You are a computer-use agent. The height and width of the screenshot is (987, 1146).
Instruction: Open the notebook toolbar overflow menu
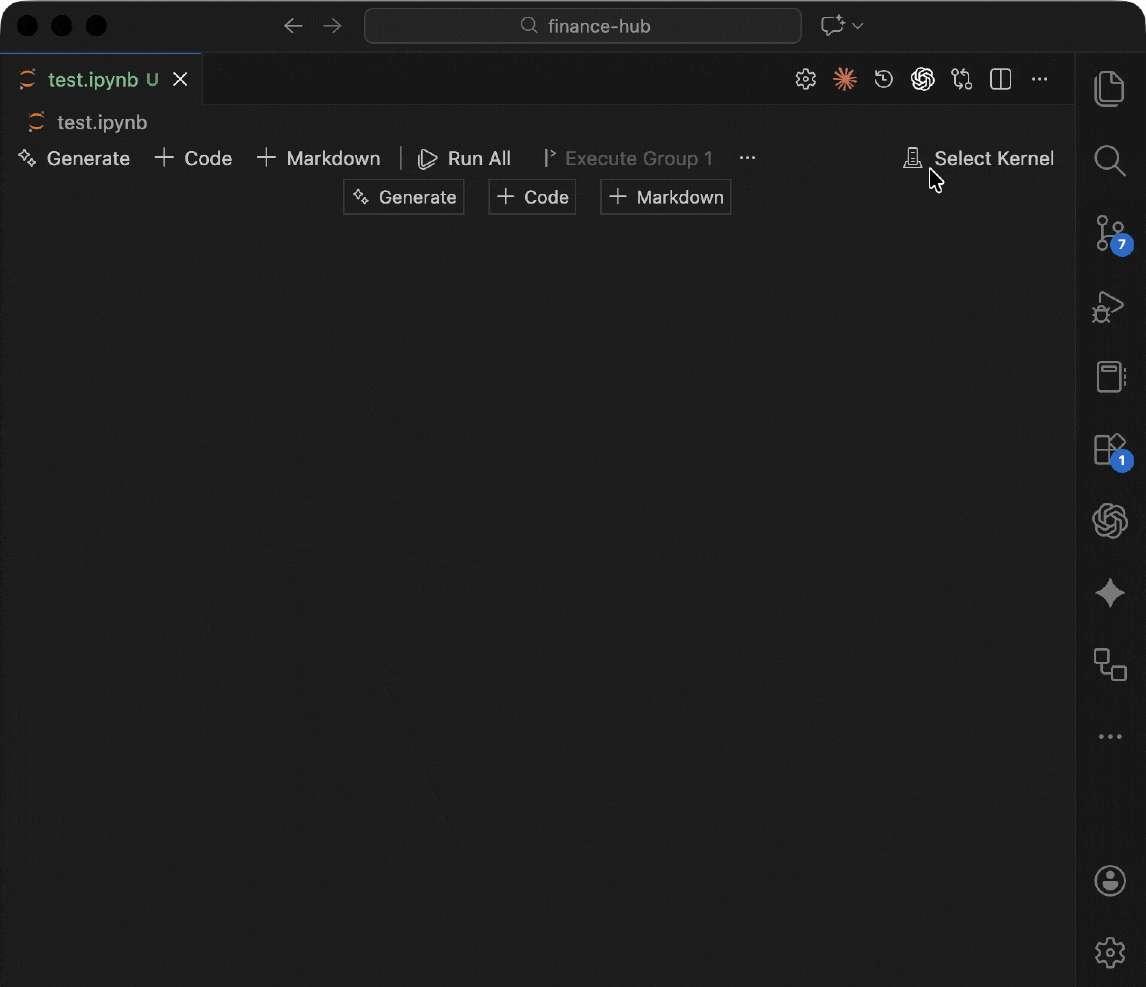(x=747, y=158)
